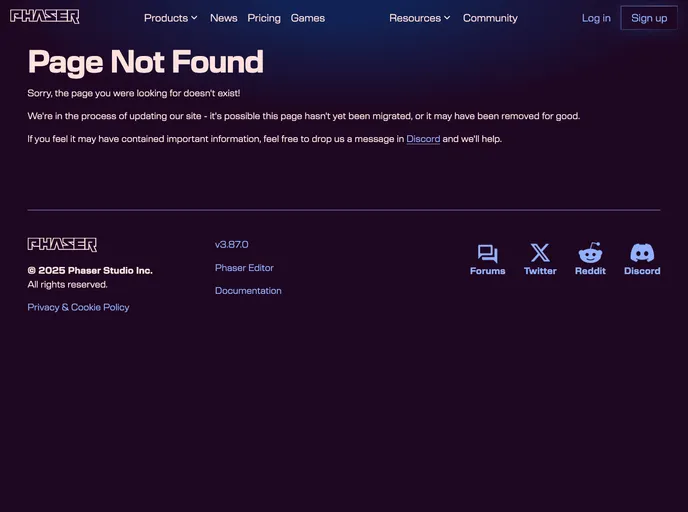Expand the Resources dropdown menu
Screen dimensions: 688x512
click(419, 18)
